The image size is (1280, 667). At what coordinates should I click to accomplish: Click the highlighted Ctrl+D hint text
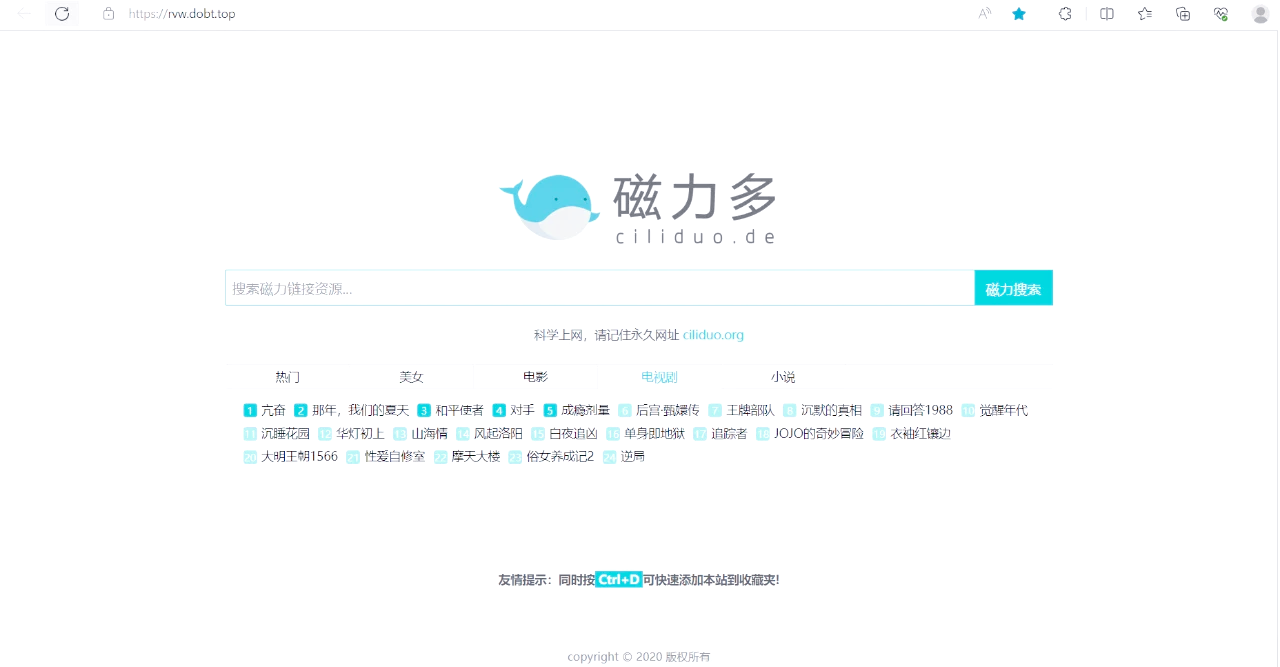pos(619,580)
